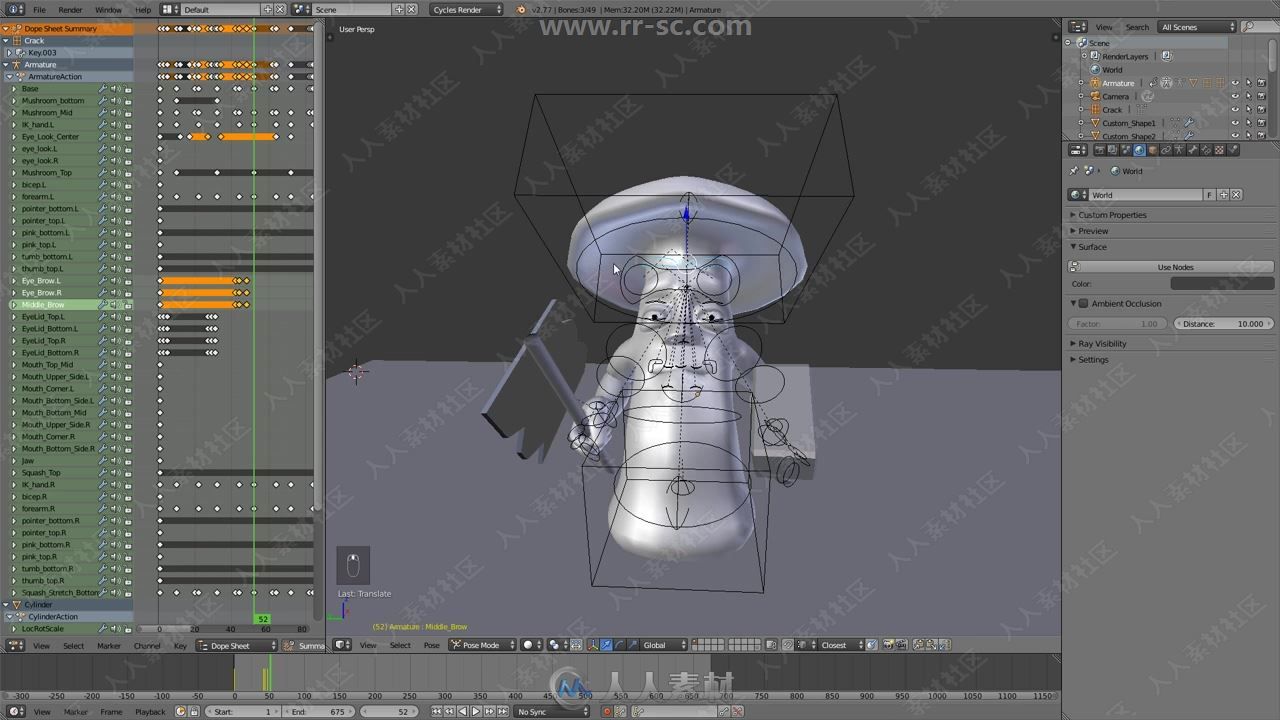Hide Camera using its eye icon

tap(1235, 96)
